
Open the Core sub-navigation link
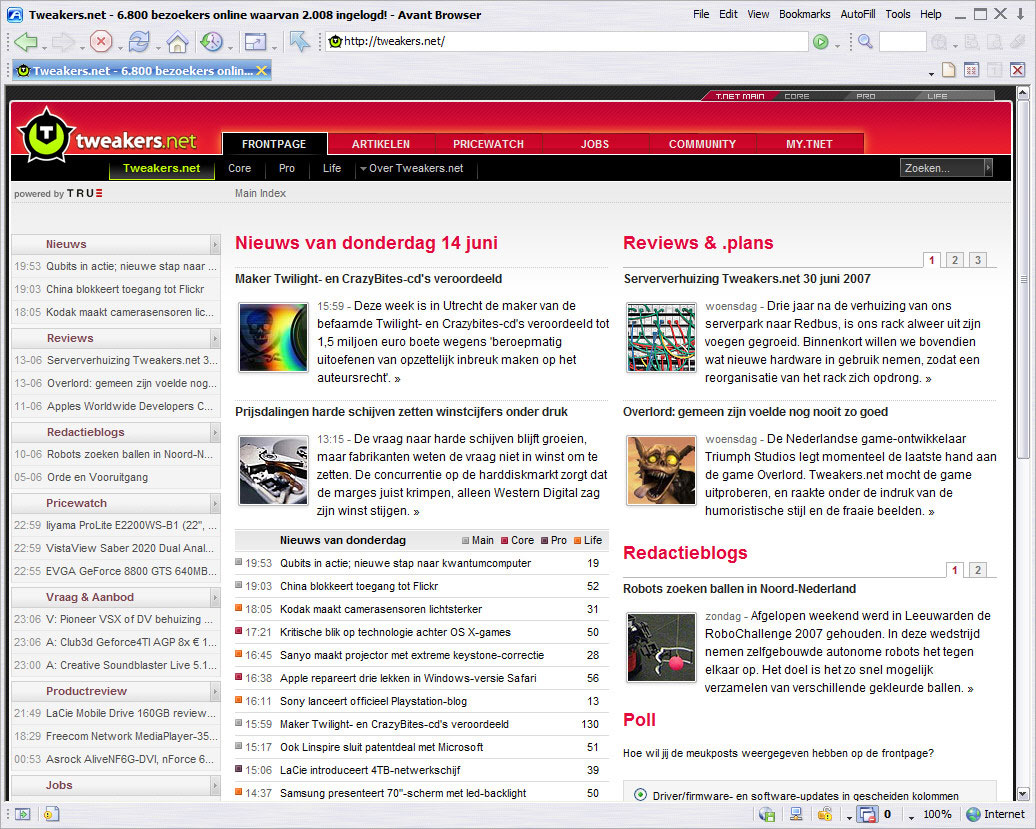click(x=239, y=168)
